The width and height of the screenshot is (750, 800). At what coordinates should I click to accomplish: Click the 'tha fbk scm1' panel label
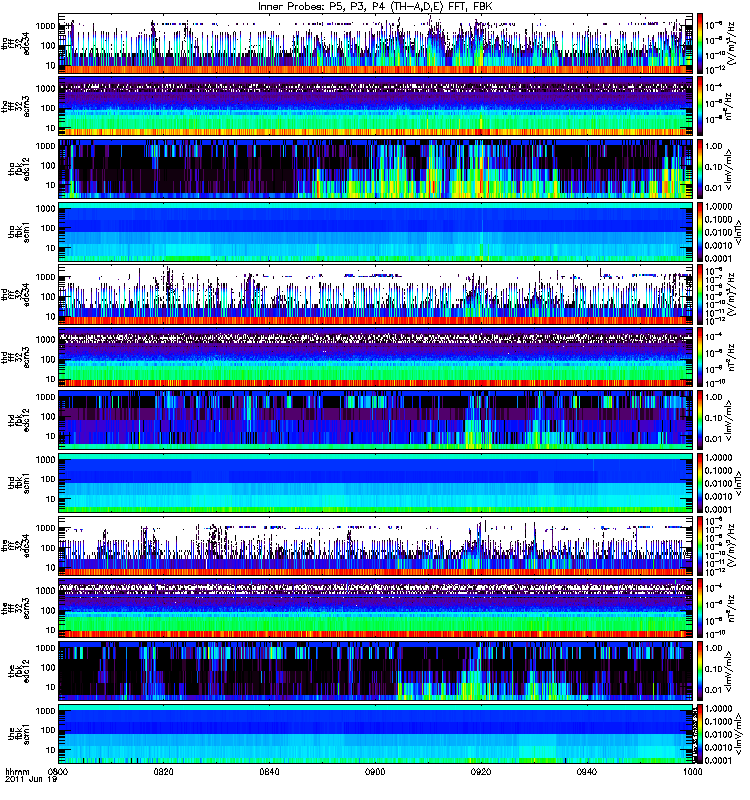point(19,232)
